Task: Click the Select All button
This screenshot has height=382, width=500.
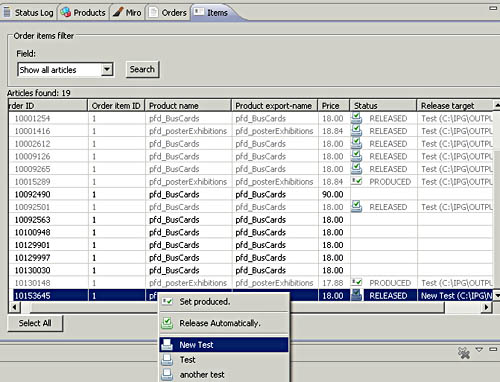Action: coord(35,323)
